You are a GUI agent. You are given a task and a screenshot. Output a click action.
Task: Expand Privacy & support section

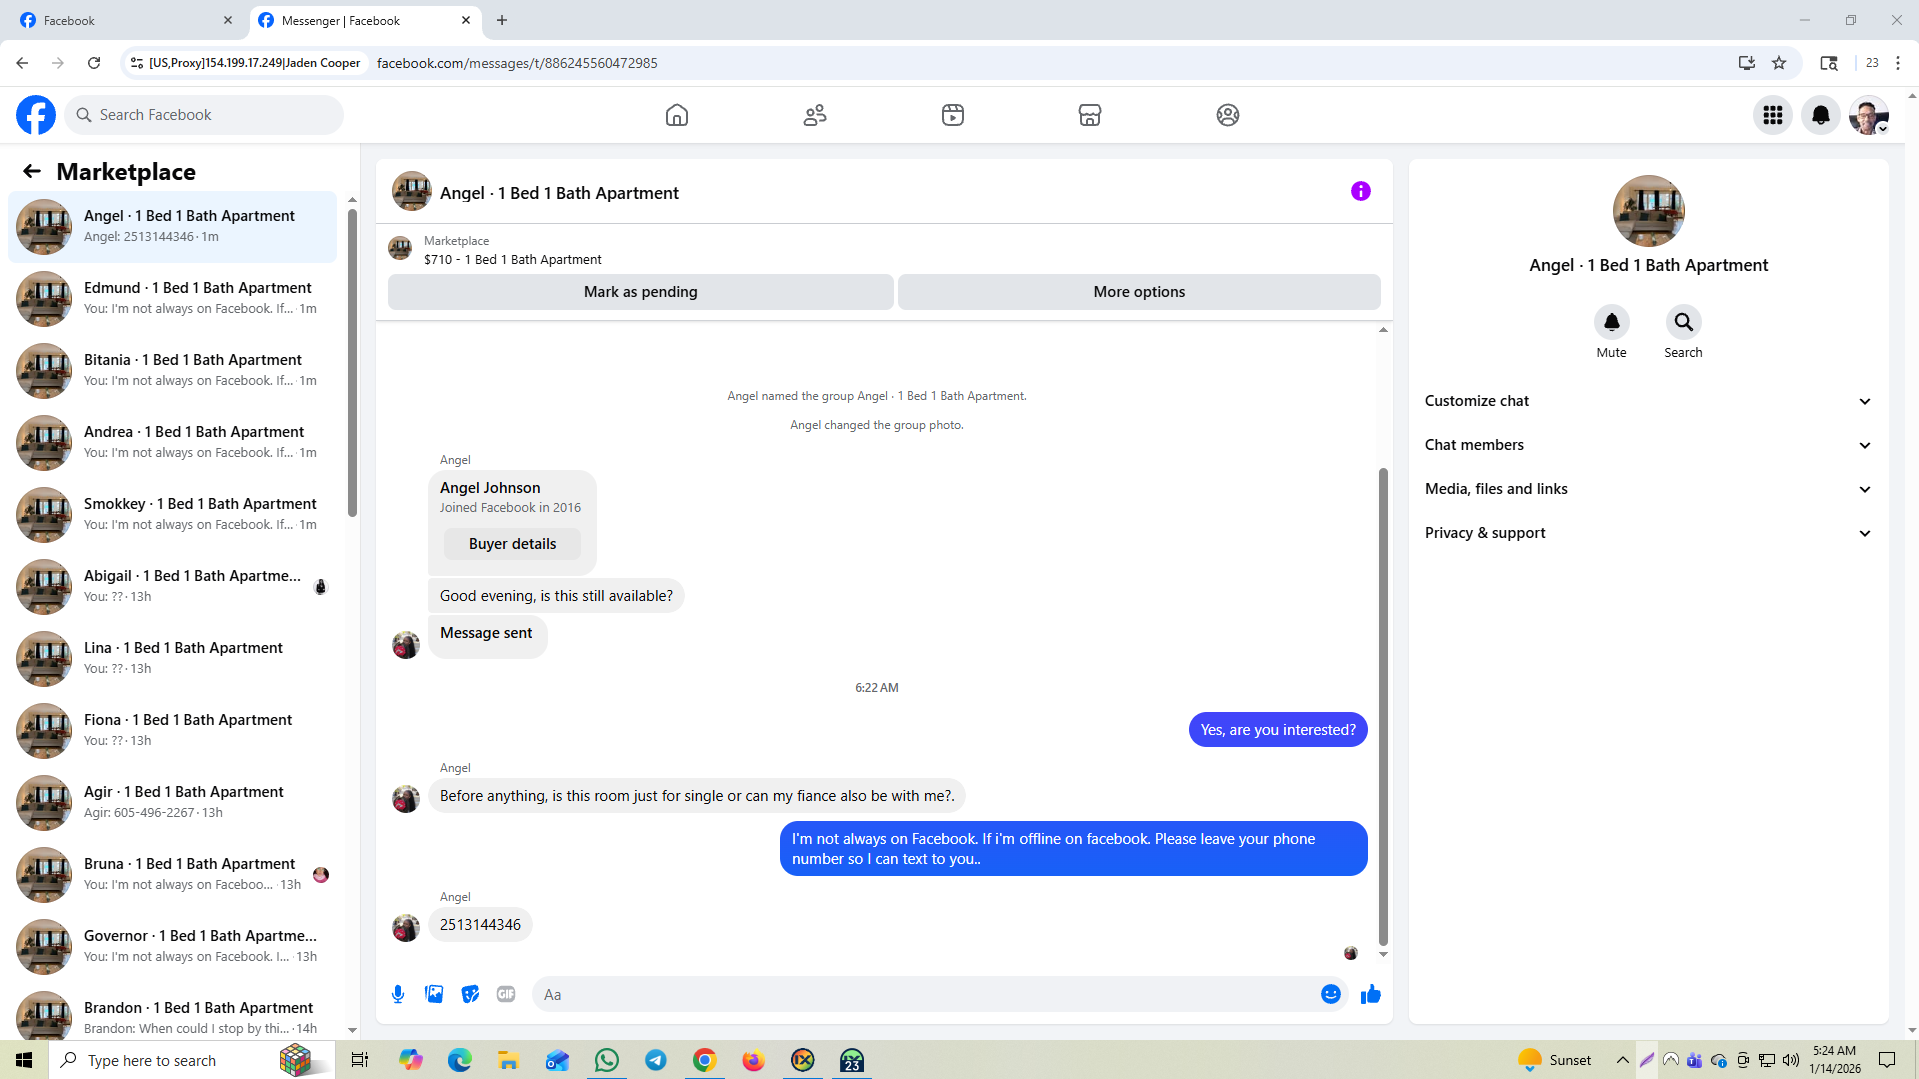click(x=1648, y=533)
